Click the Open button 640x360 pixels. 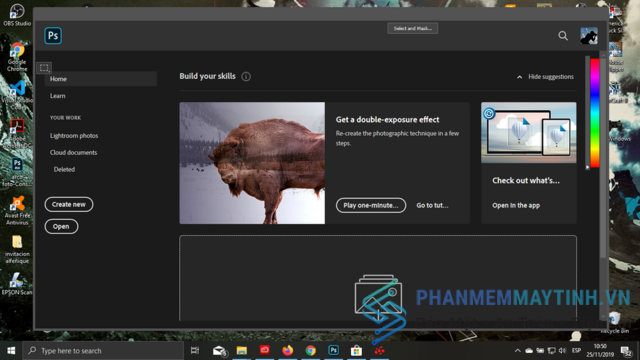click(61, 227)
